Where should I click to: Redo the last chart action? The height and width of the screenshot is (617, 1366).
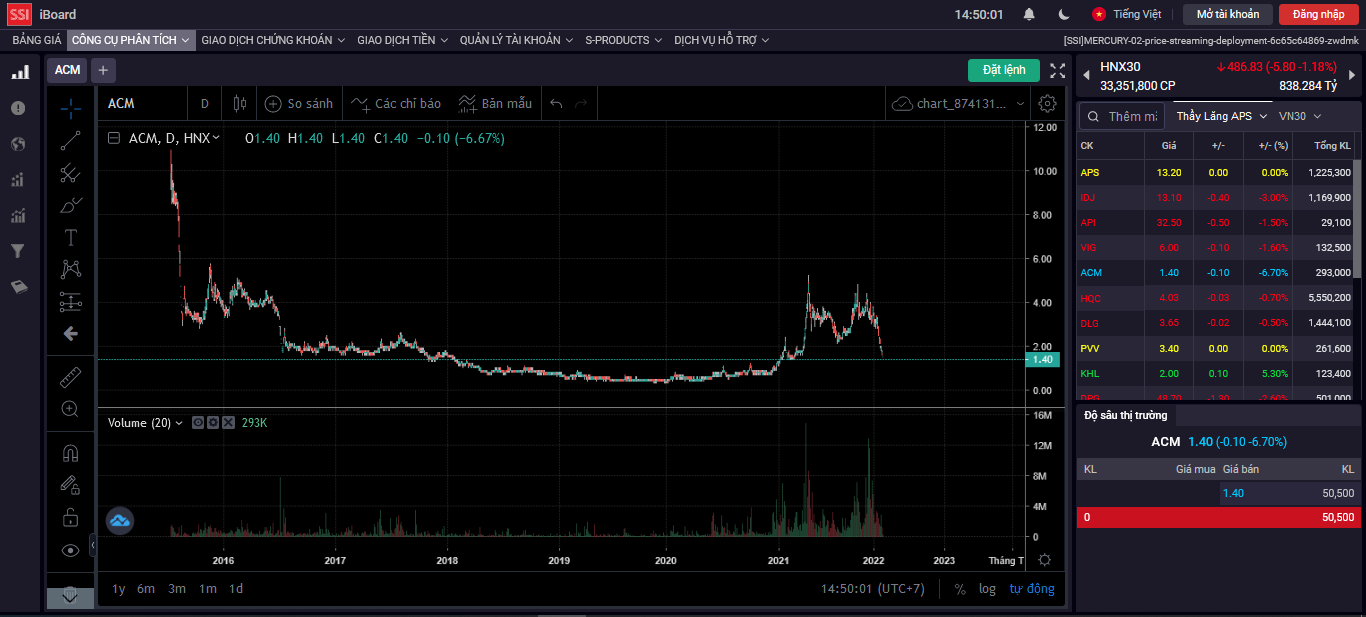click(581, 103)
